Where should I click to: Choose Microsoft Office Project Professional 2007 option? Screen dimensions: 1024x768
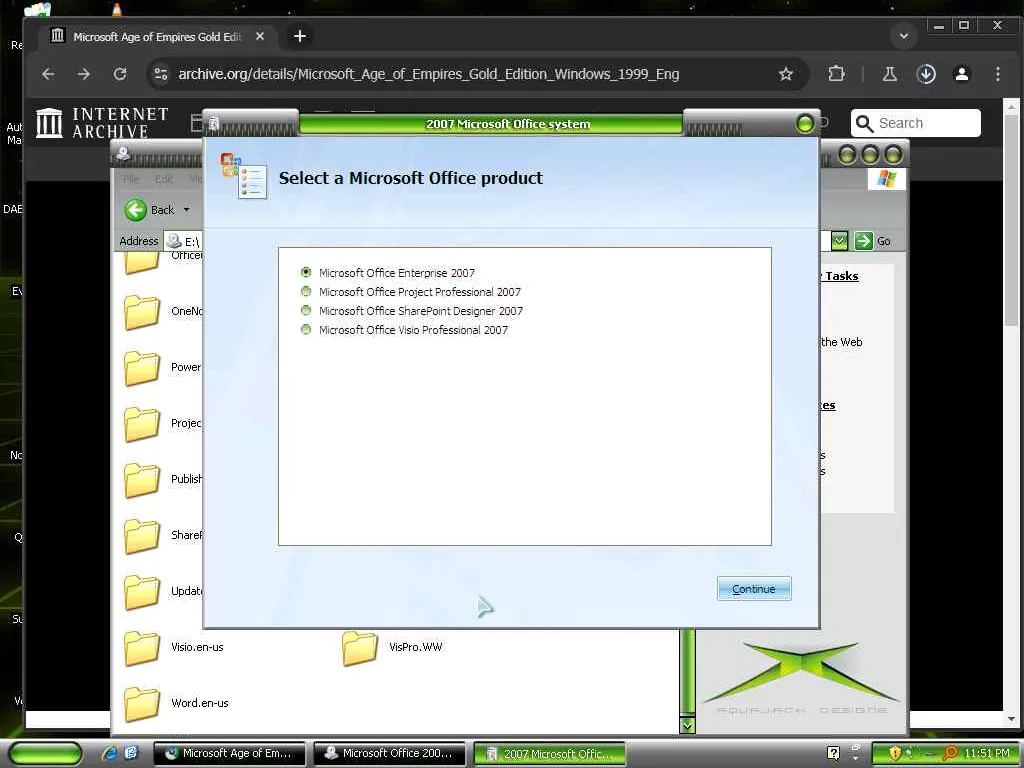pos(306,291)
